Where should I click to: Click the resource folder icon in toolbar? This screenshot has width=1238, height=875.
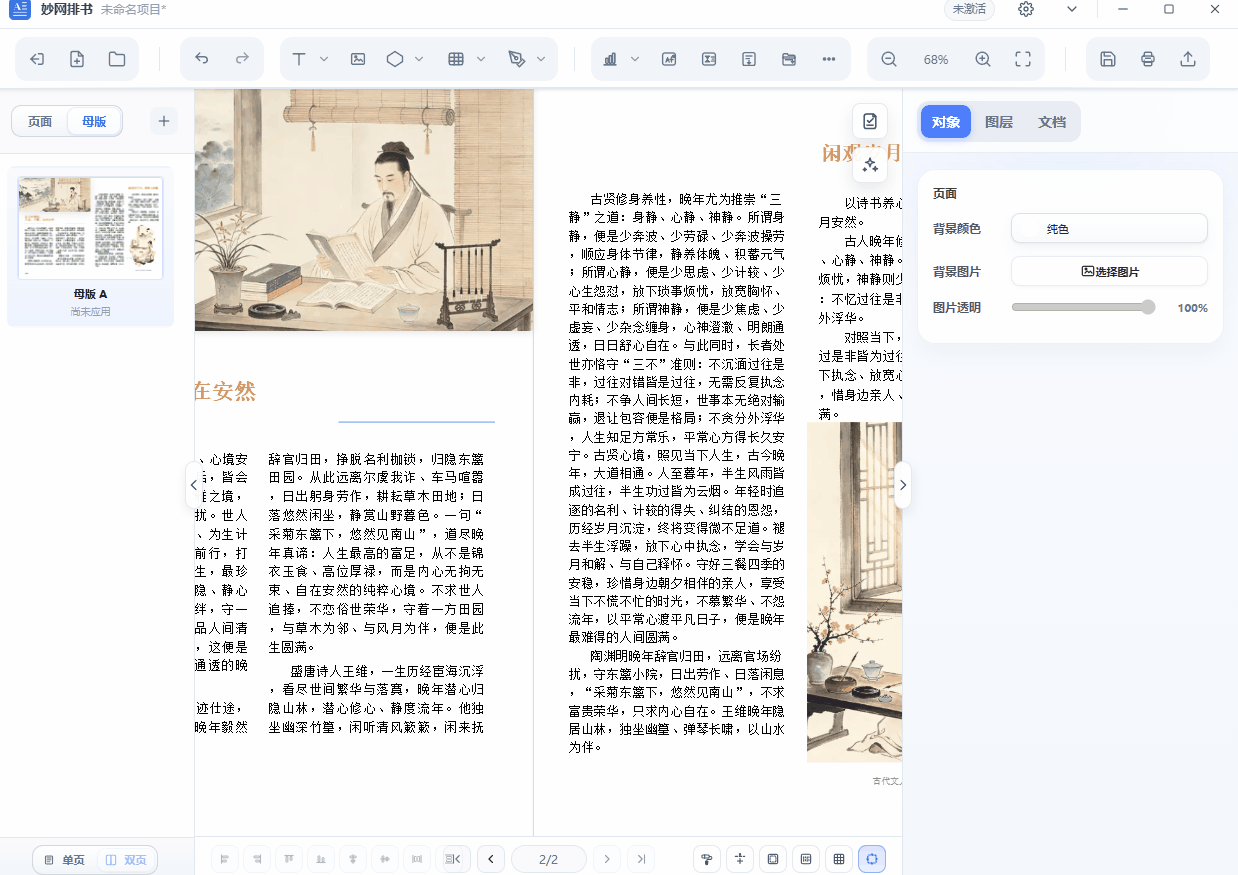789,59
